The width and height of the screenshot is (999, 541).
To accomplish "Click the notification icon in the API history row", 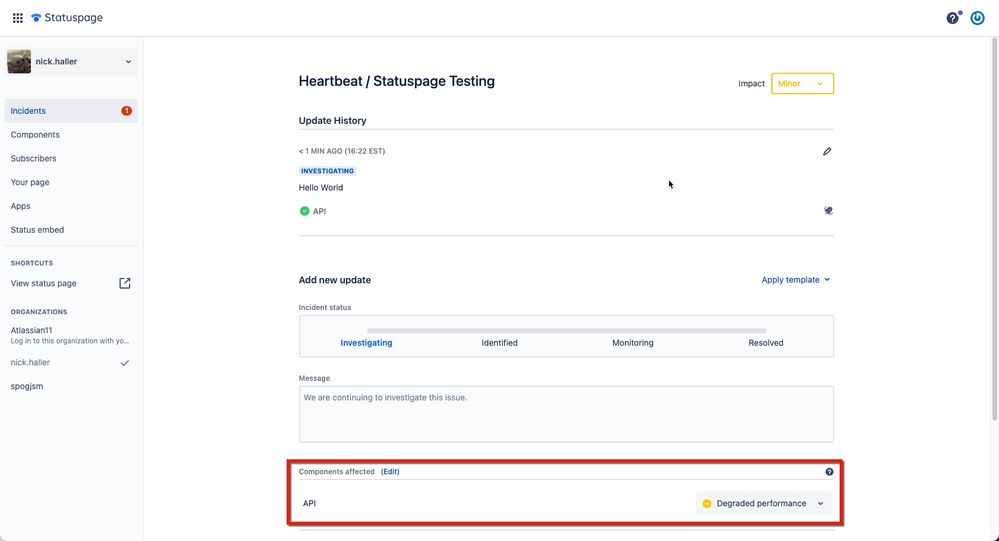I will [x=828, y=210].
